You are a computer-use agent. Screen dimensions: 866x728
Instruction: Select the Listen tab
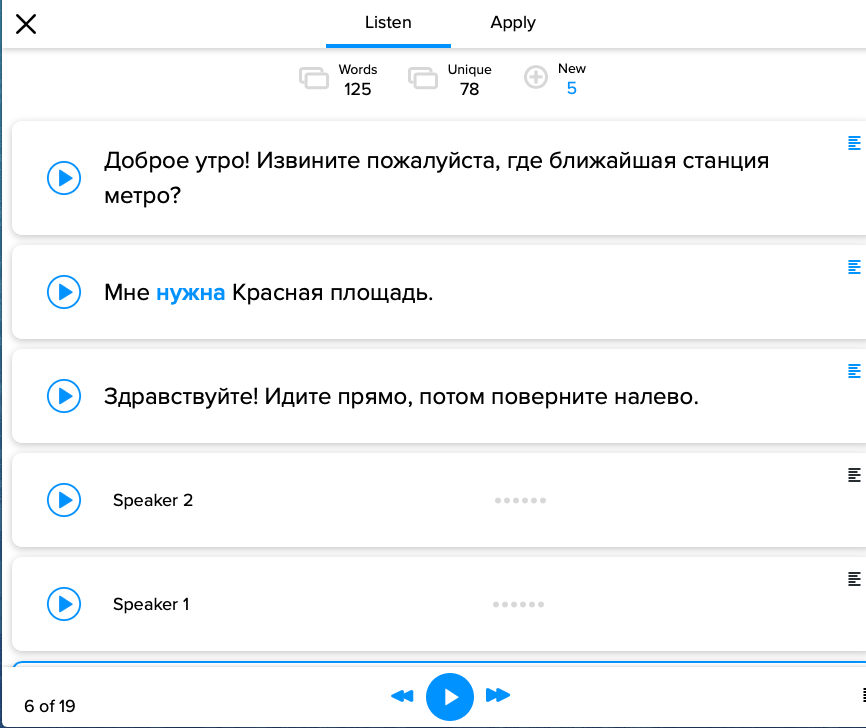click(x=388, y=23)
